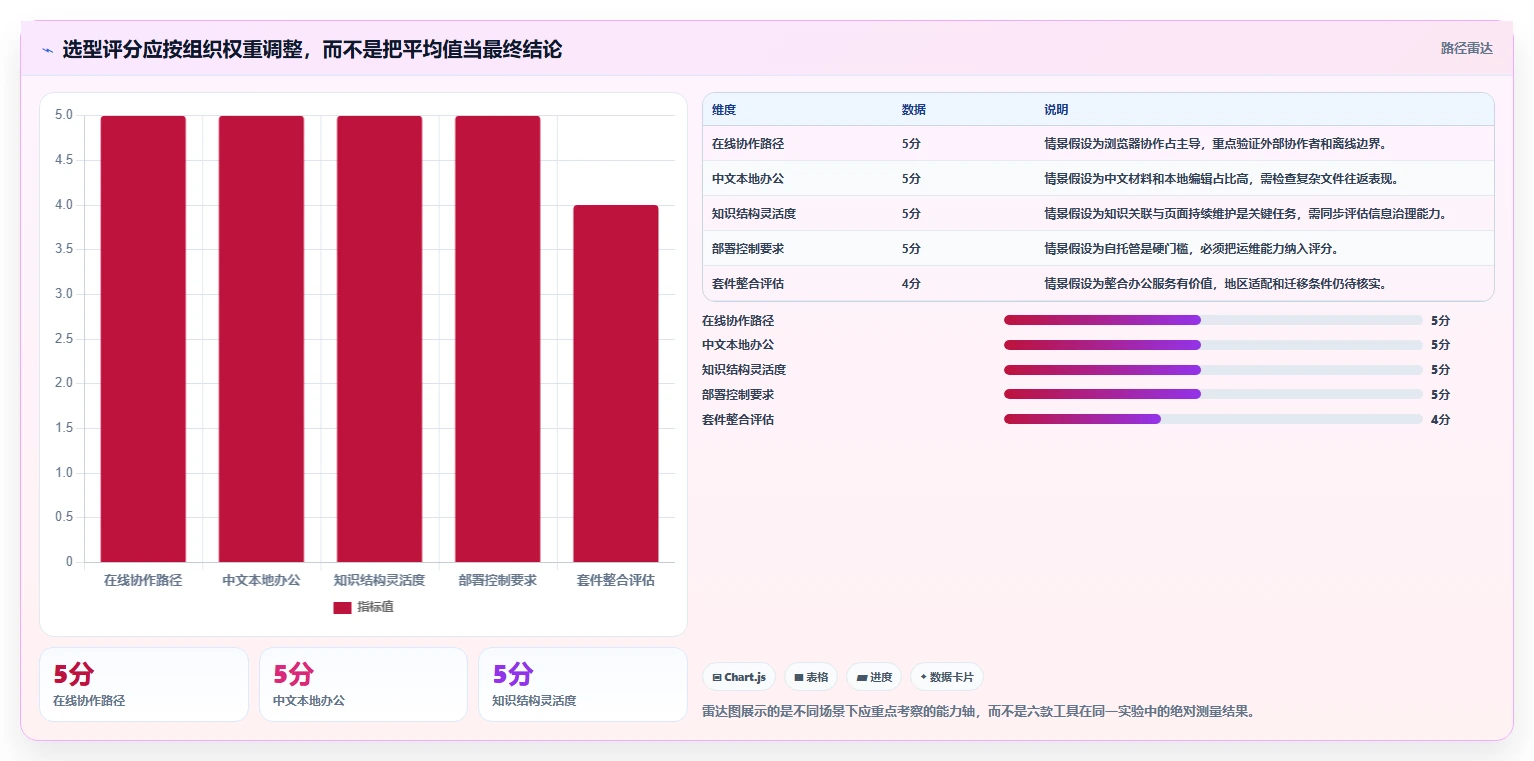Open the 知识结构灵活度 5分 stat card
The height and width of the screenshot is (761, 1534).
click(x=583, y=684)
